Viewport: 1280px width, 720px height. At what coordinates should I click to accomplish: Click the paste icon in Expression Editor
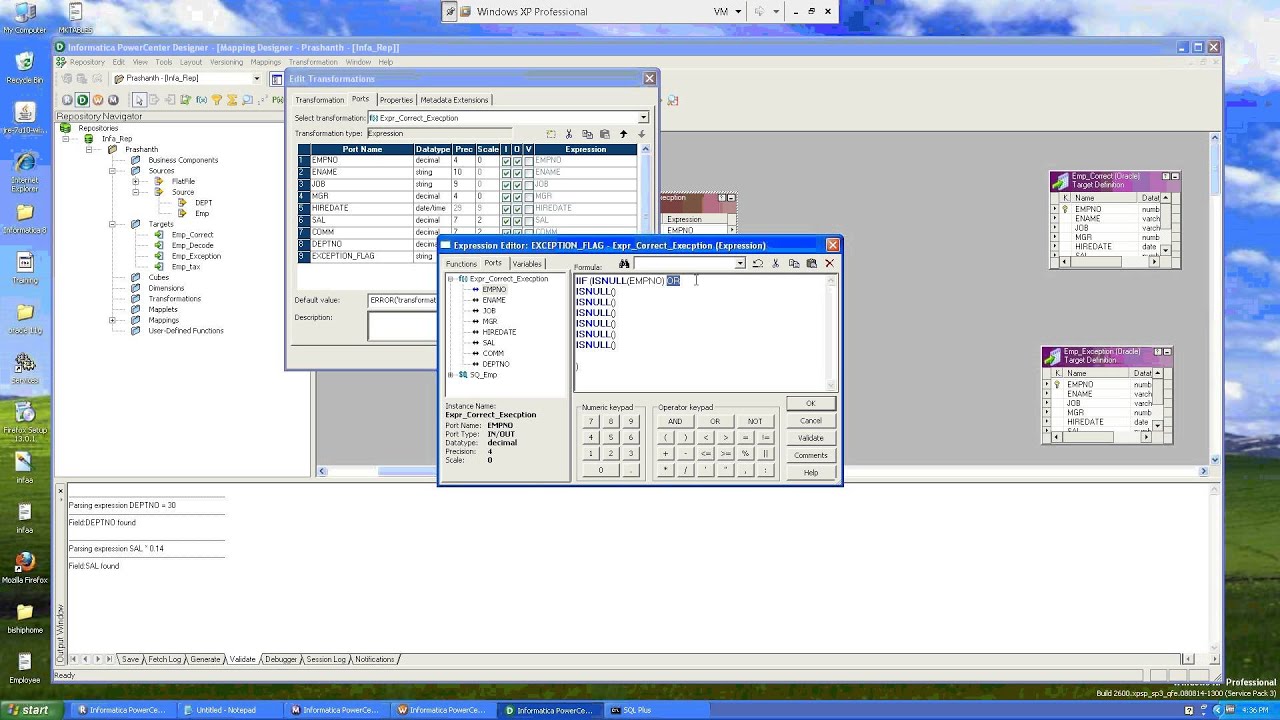coord(811,264)
